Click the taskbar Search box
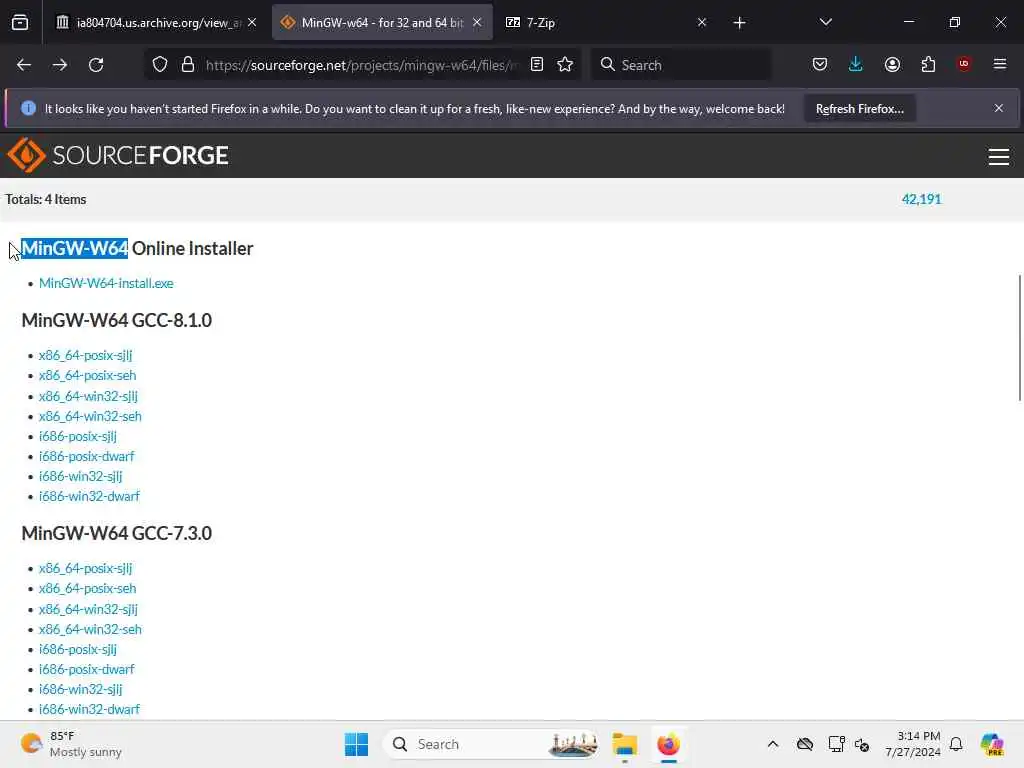This screenshot has height=768, width=1024. [x=490, y=744]
